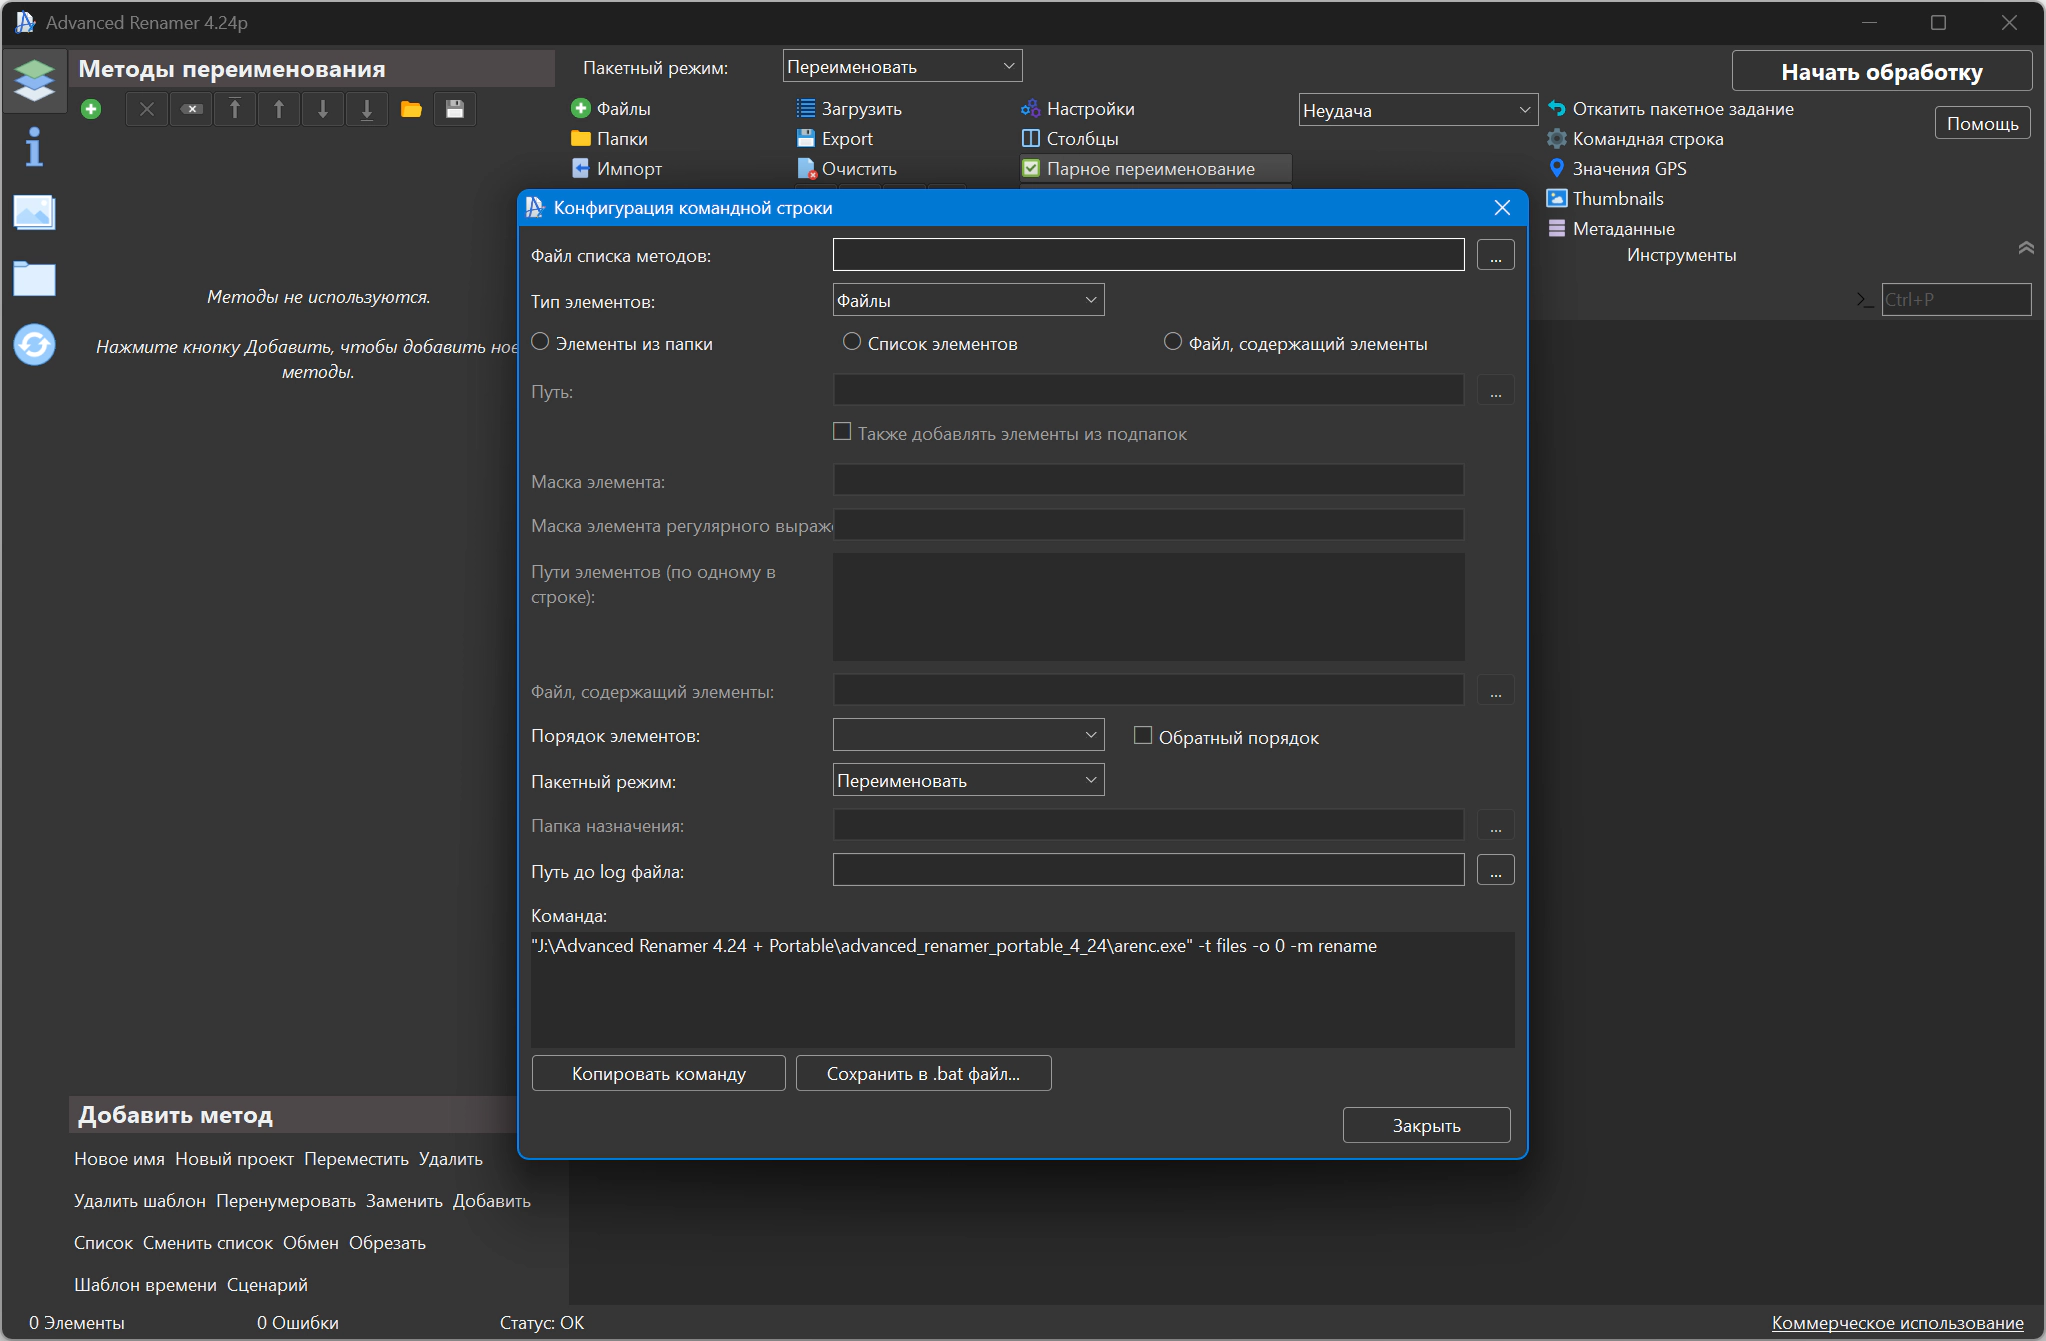This screenshot has width=2046, height=1341.
Task: Add Сценарий method
Action: point(267,1284)
